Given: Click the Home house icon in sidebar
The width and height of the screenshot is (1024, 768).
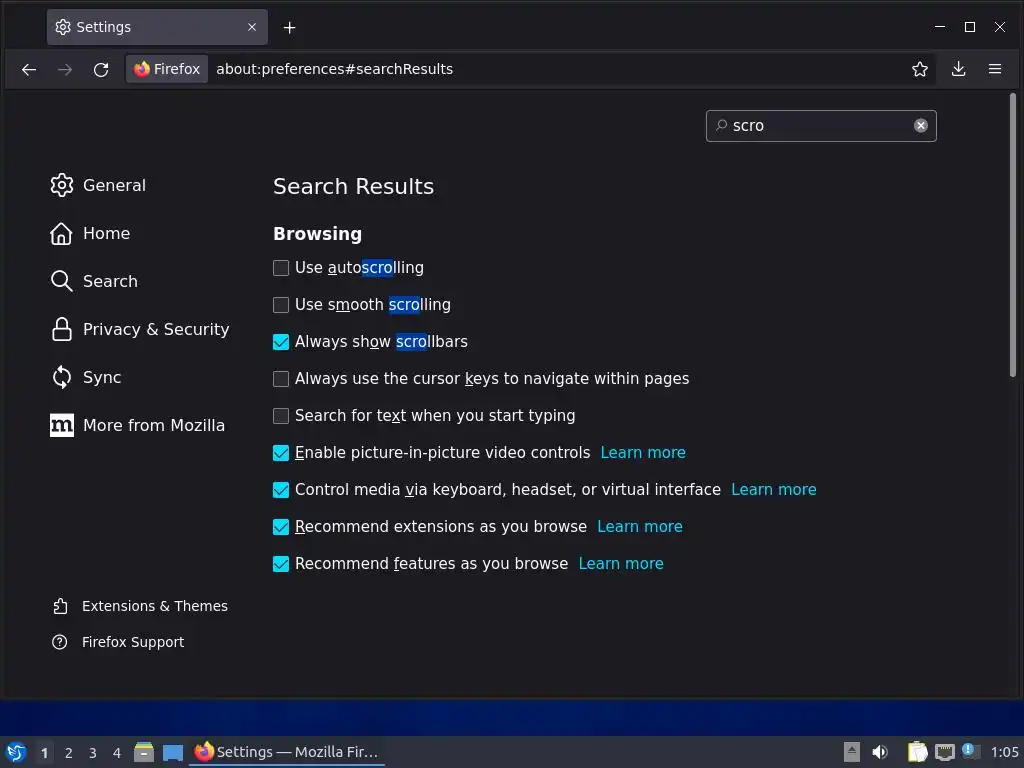Looking at the screenshot, I should point(61,233).
